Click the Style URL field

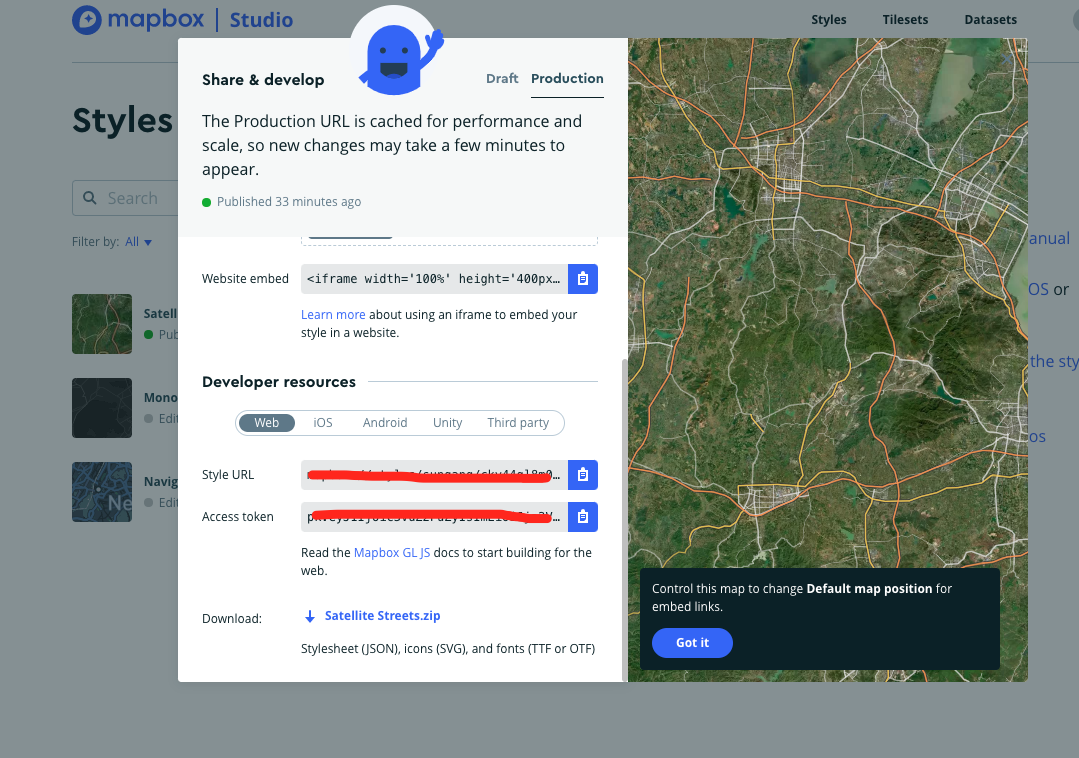[x=434, y=475]
